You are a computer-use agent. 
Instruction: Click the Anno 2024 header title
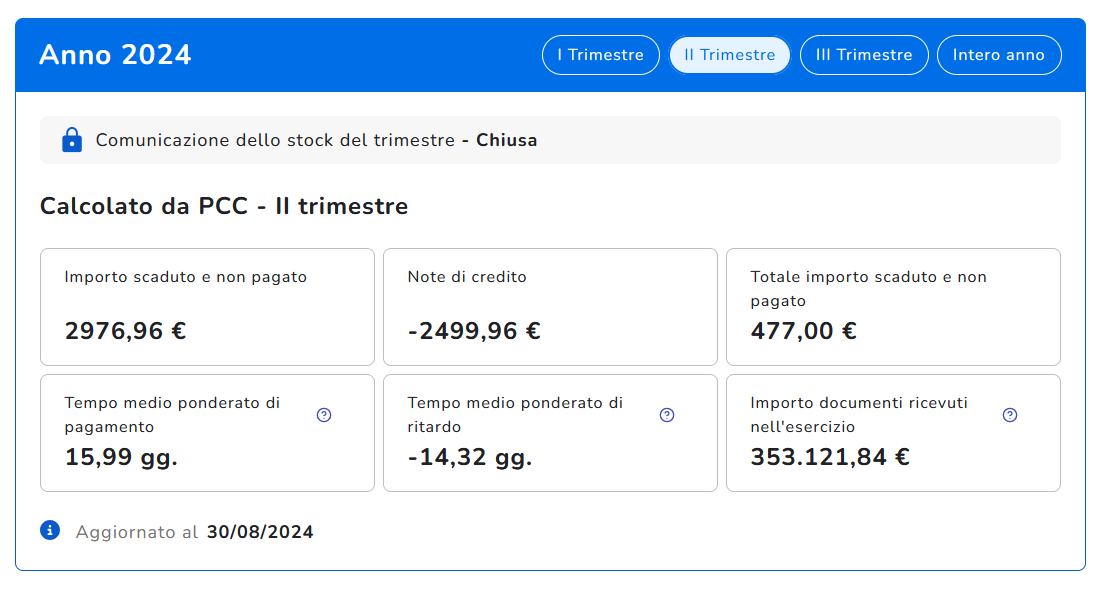click(115, 55)
